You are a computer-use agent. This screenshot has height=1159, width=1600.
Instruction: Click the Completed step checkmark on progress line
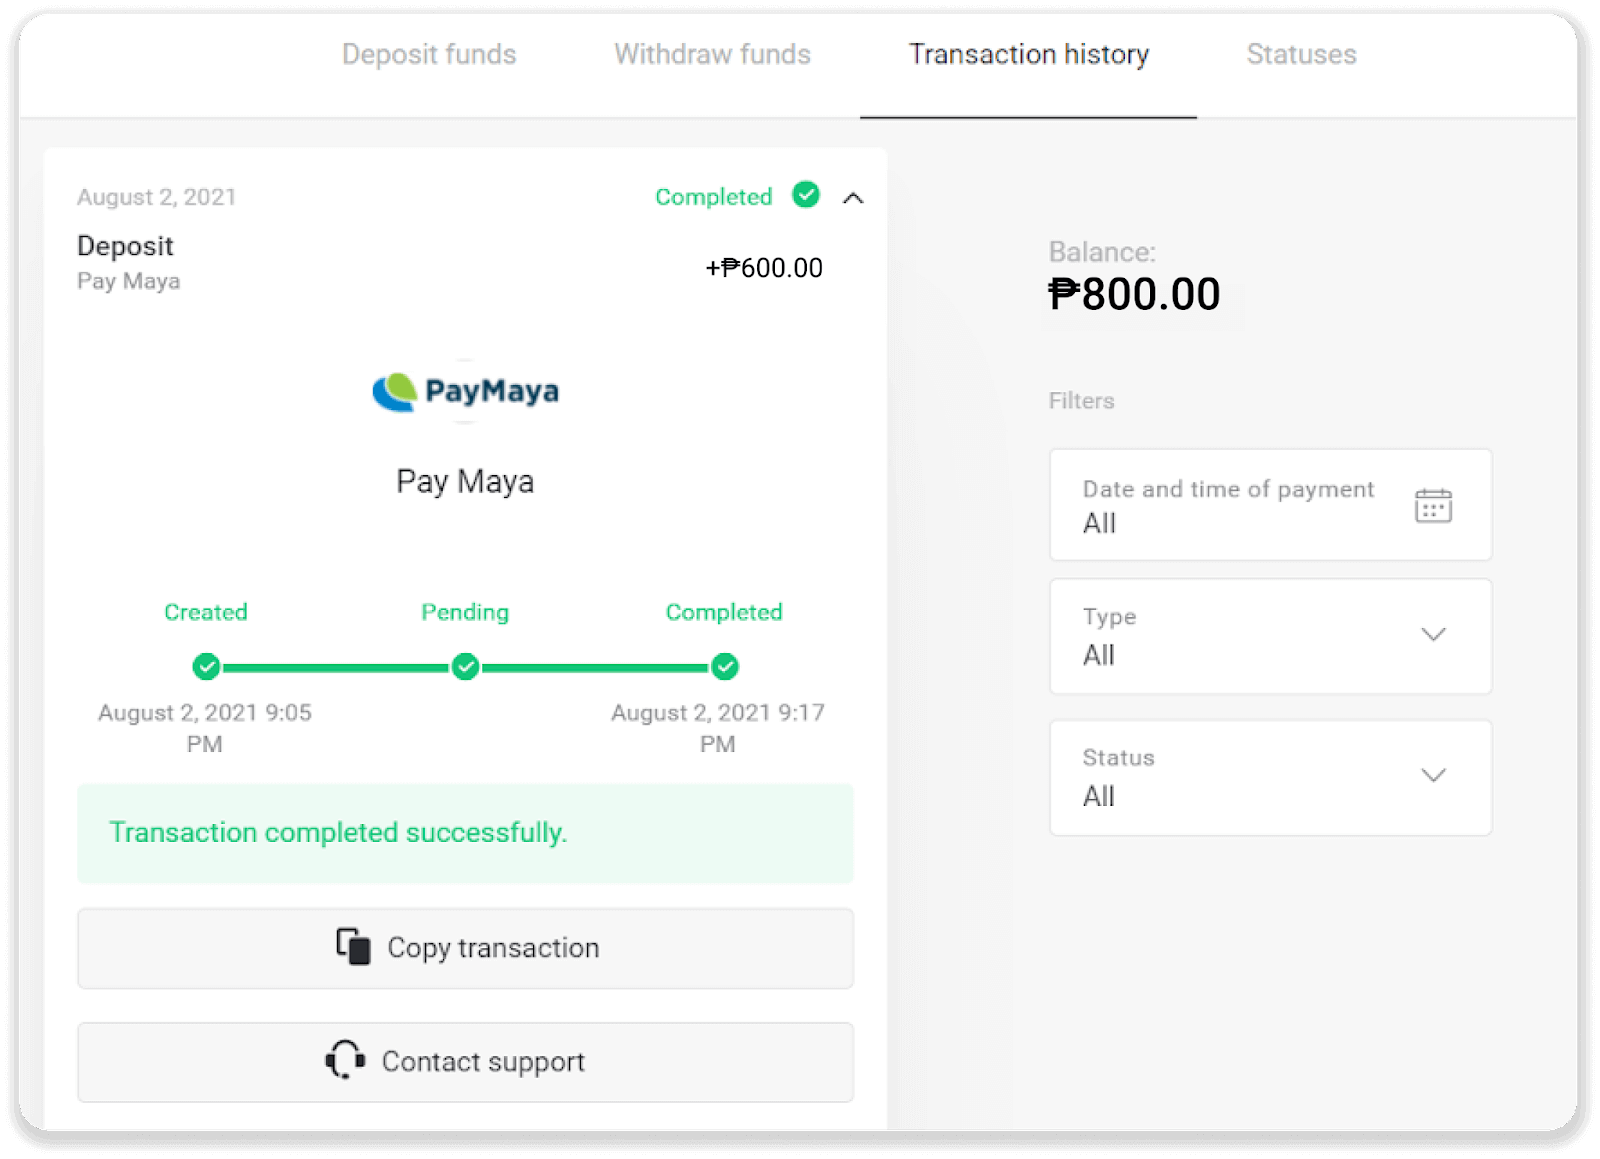(x=724, y=667)
